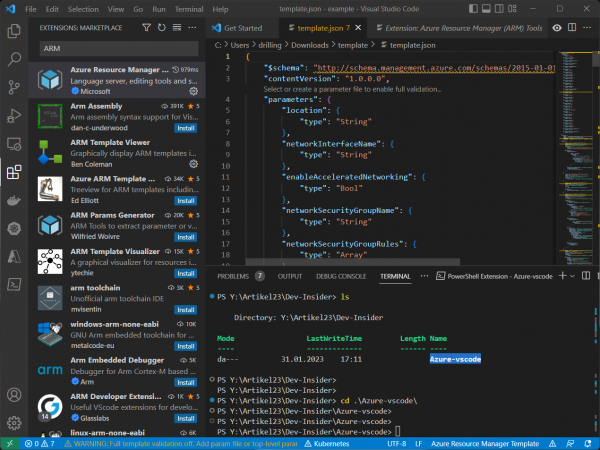
Task: Install ARM Template Visualizer extension
Action: coord(186,274)
